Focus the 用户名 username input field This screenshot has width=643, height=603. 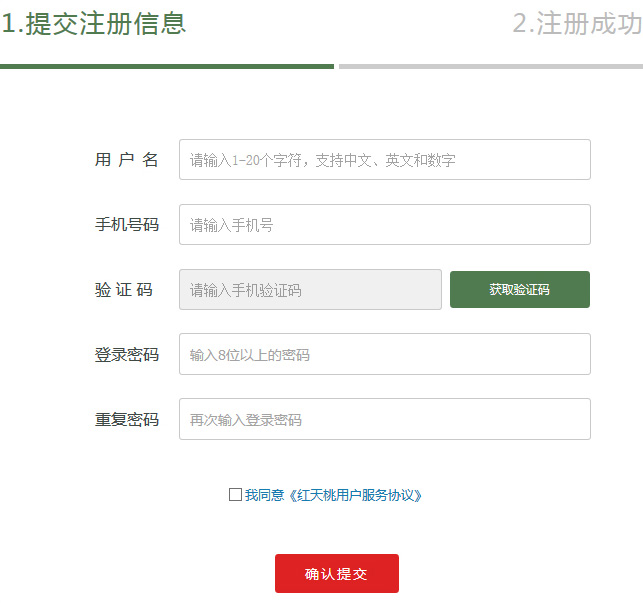pos(384,160)
